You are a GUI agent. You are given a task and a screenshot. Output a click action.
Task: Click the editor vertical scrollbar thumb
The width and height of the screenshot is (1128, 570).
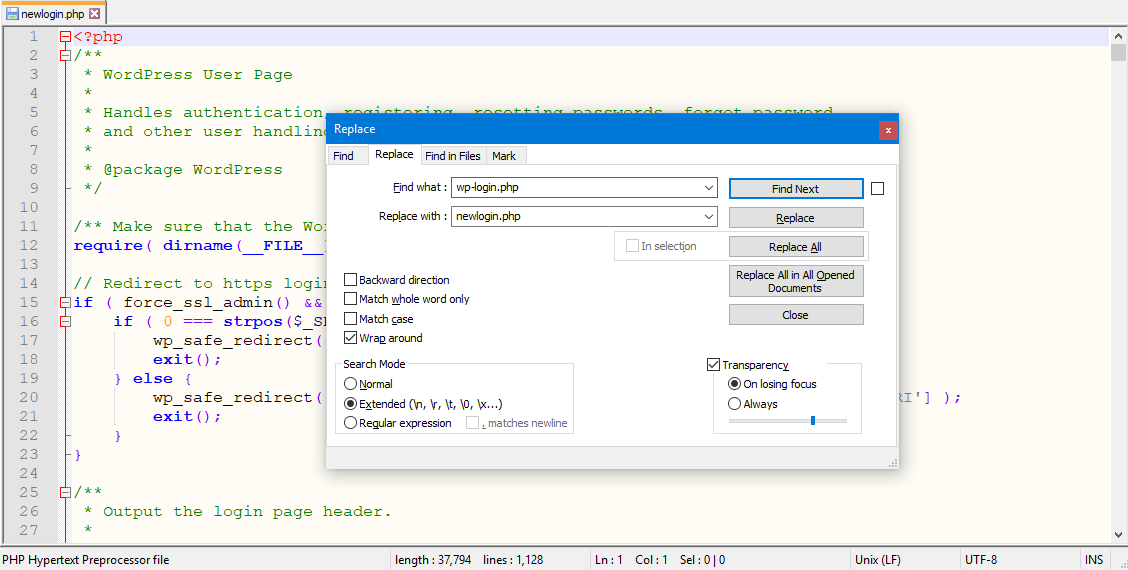(1118, 52)
